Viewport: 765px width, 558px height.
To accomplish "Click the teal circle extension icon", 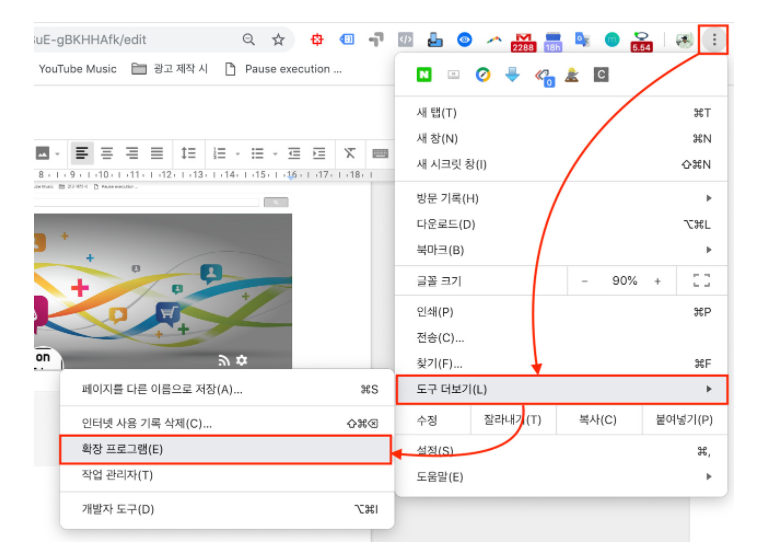I will pyautogui.click(x=612, y=40).
